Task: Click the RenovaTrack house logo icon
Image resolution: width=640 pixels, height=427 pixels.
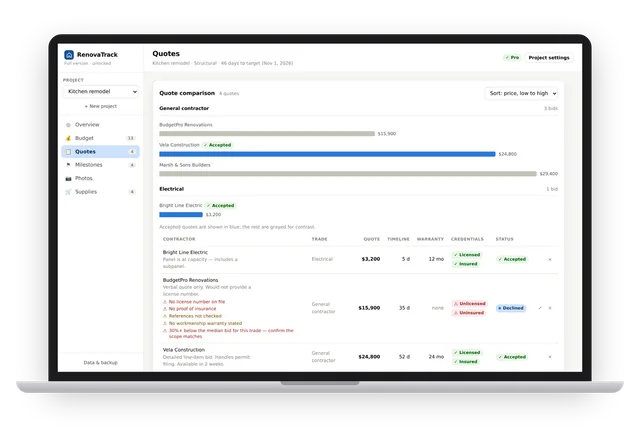Action: [69, 55]
